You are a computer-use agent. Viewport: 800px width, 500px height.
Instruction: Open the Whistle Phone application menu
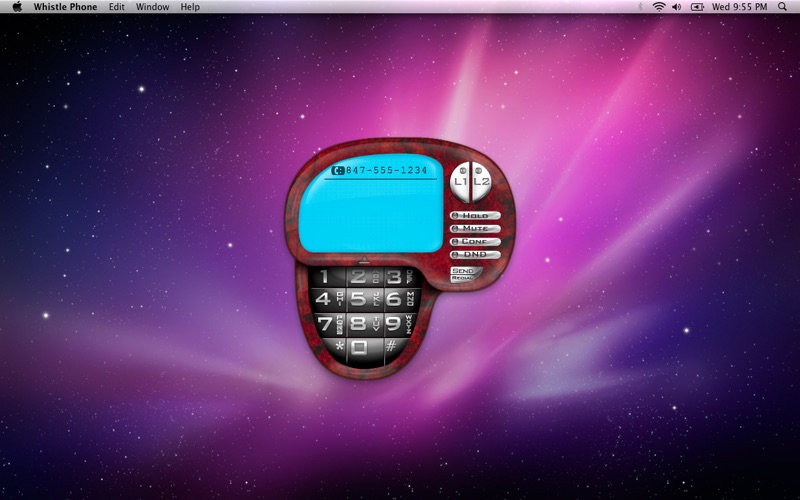click(x=65, y=7)
